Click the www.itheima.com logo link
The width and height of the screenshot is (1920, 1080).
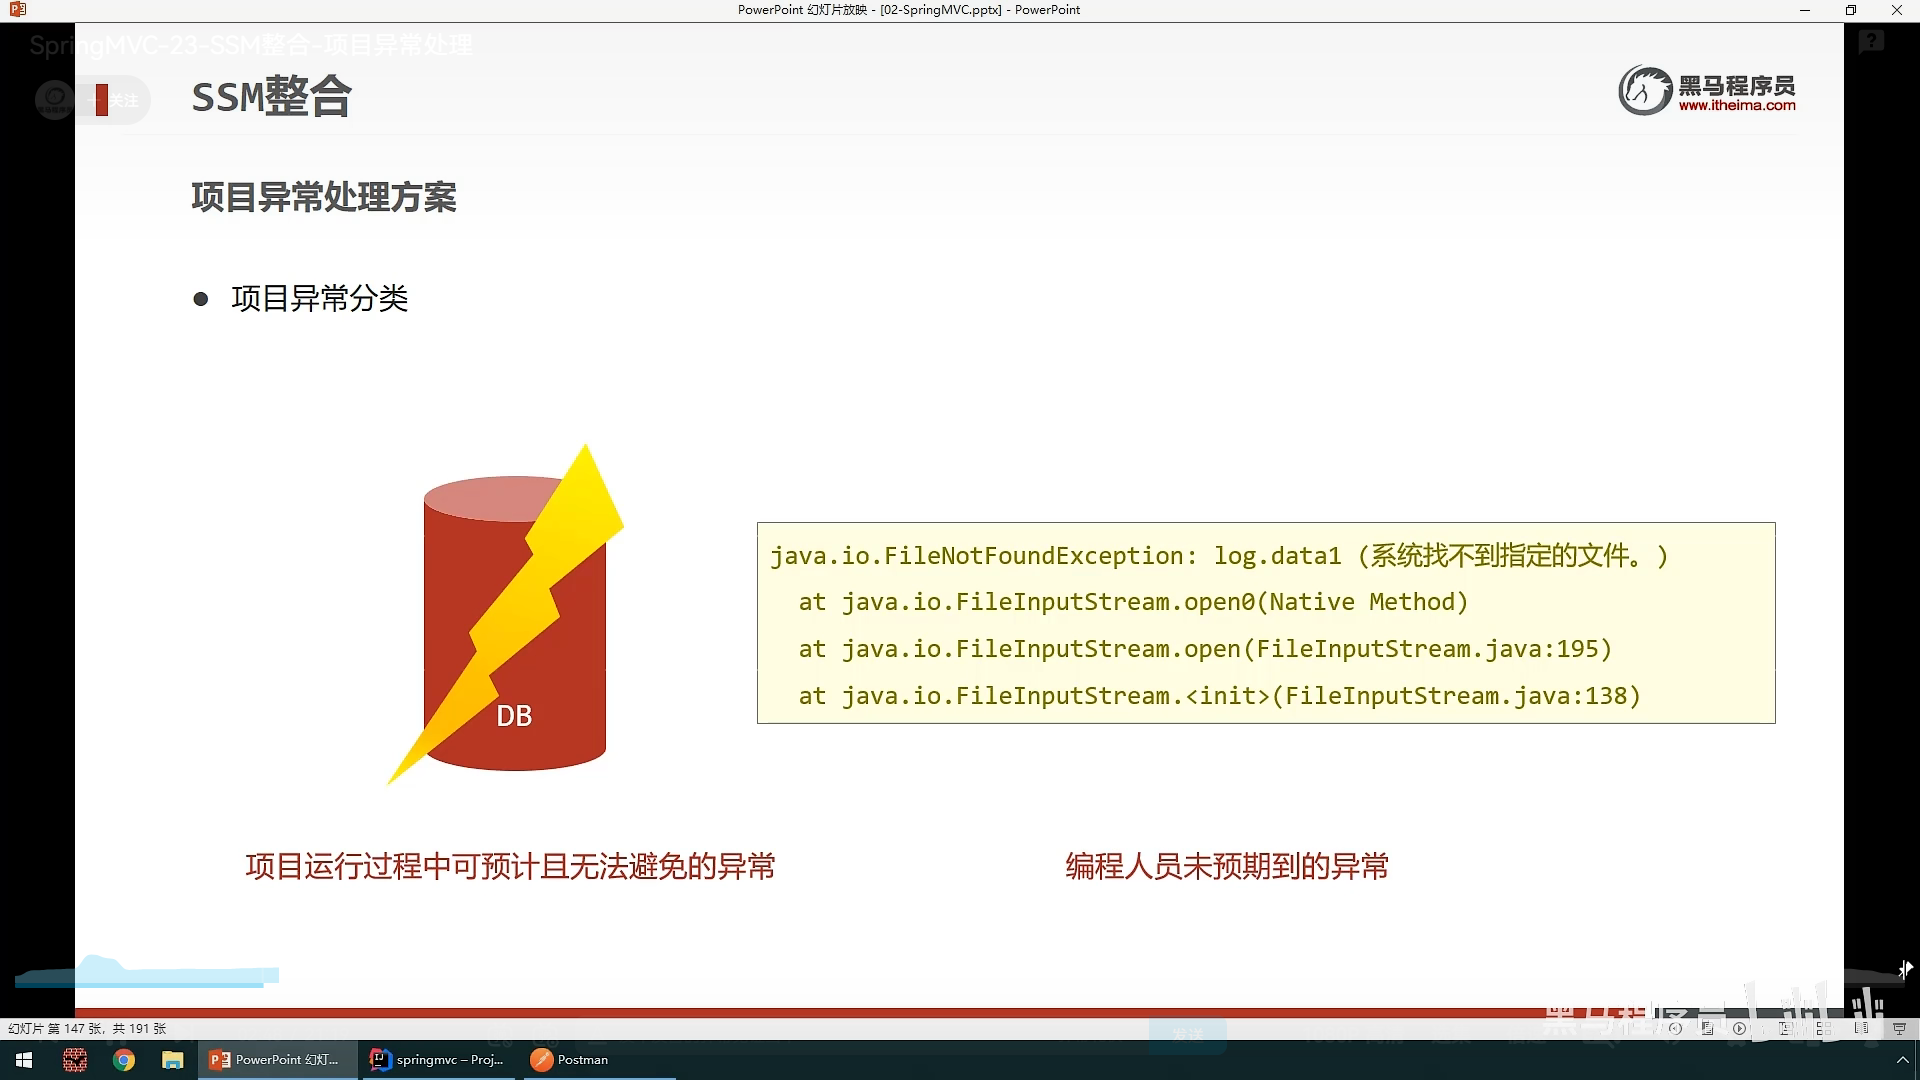pos(1737,105)
